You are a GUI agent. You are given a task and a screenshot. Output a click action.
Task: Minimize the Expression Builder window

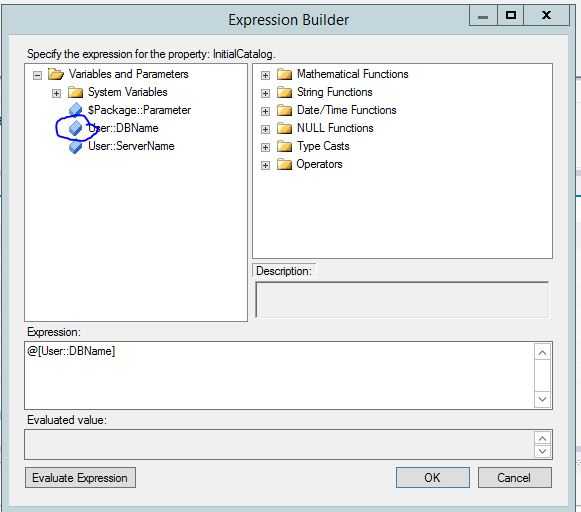483,15
